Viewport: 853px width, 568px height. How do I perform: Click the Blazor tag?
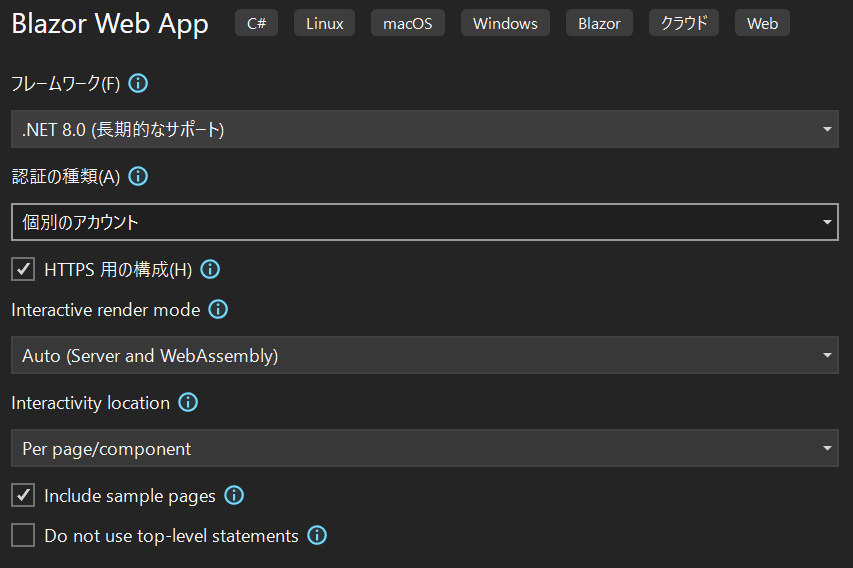tap(599, 23)
